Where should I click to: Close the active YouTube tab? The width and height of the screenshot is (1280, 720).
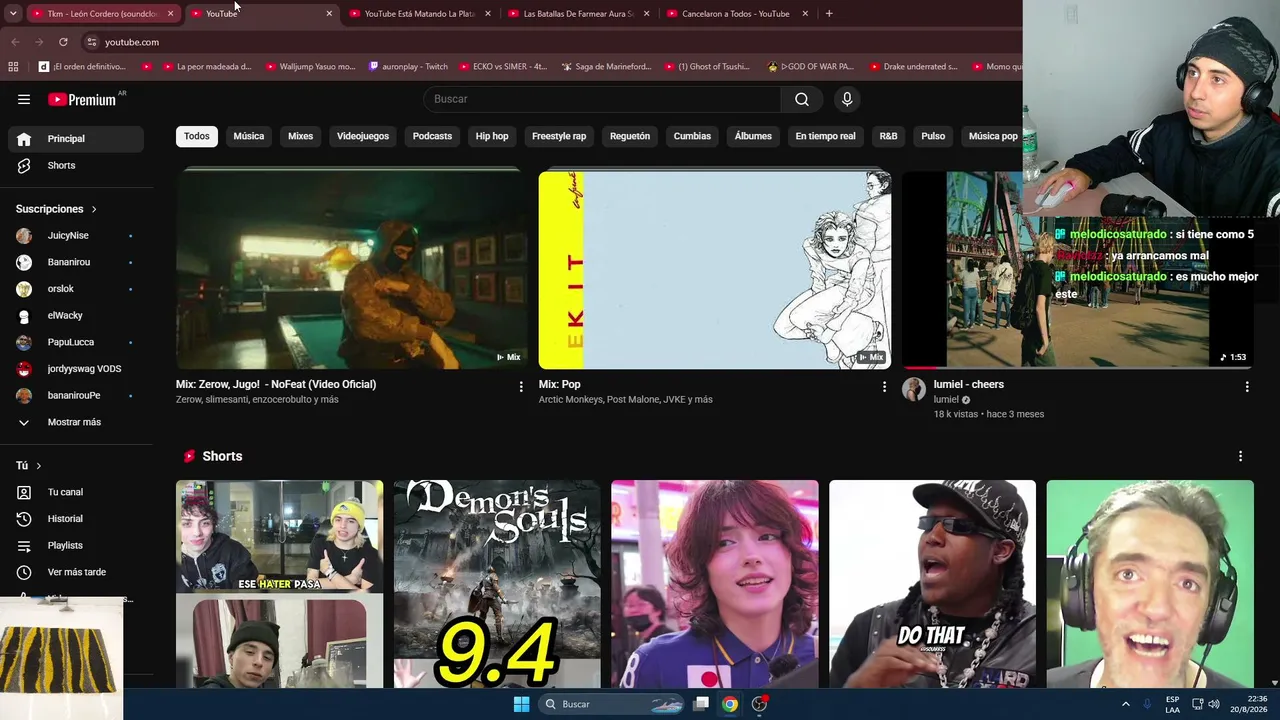329,14
